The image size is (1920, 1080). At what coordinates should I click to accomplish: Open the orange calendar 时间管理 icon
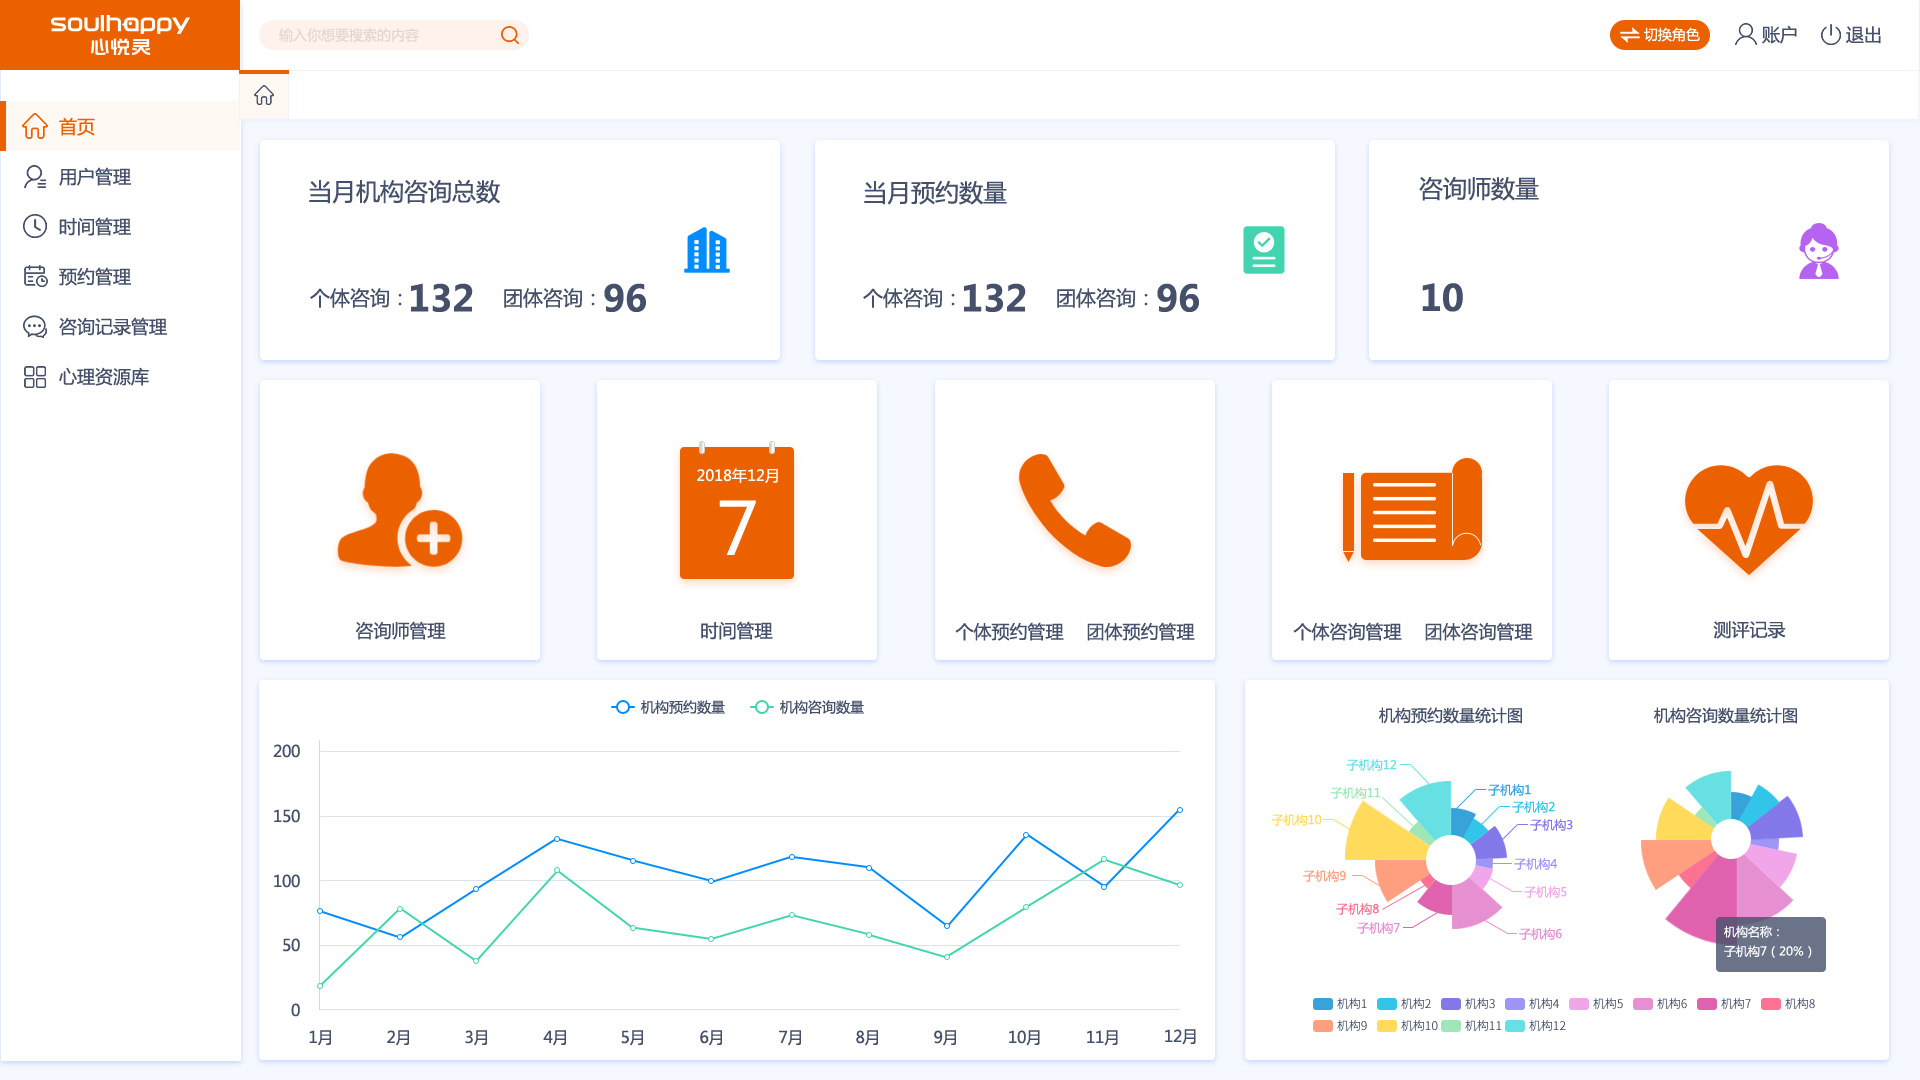[x=737, y=512]
